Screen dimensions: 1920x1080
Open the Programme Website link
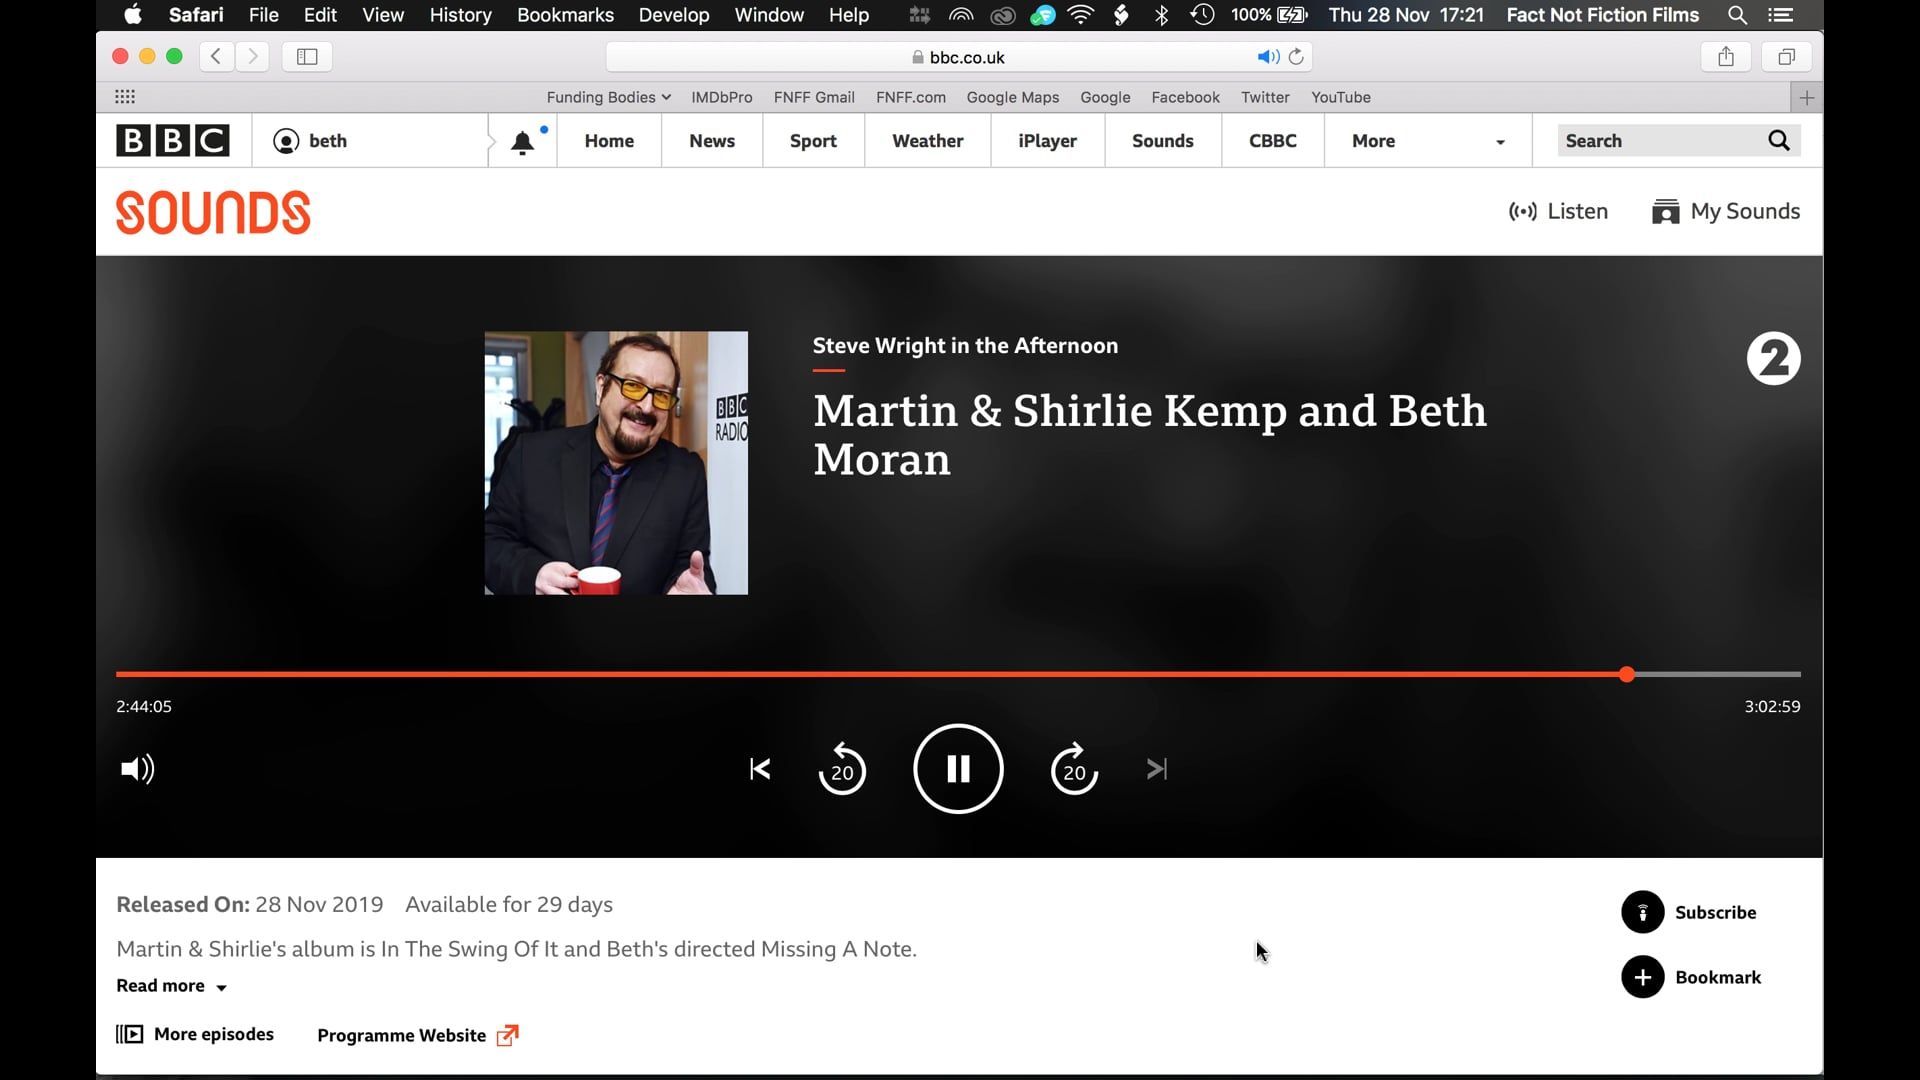click(x=418, y=1035)
